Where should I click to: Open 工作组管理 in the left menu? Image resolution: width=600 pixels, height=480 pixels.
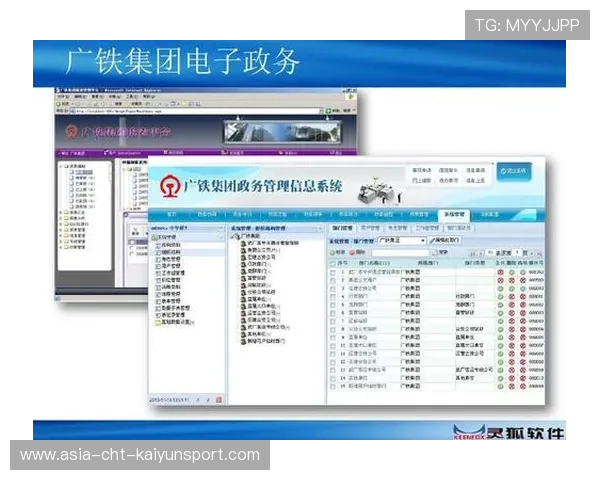tap(171, 273)
